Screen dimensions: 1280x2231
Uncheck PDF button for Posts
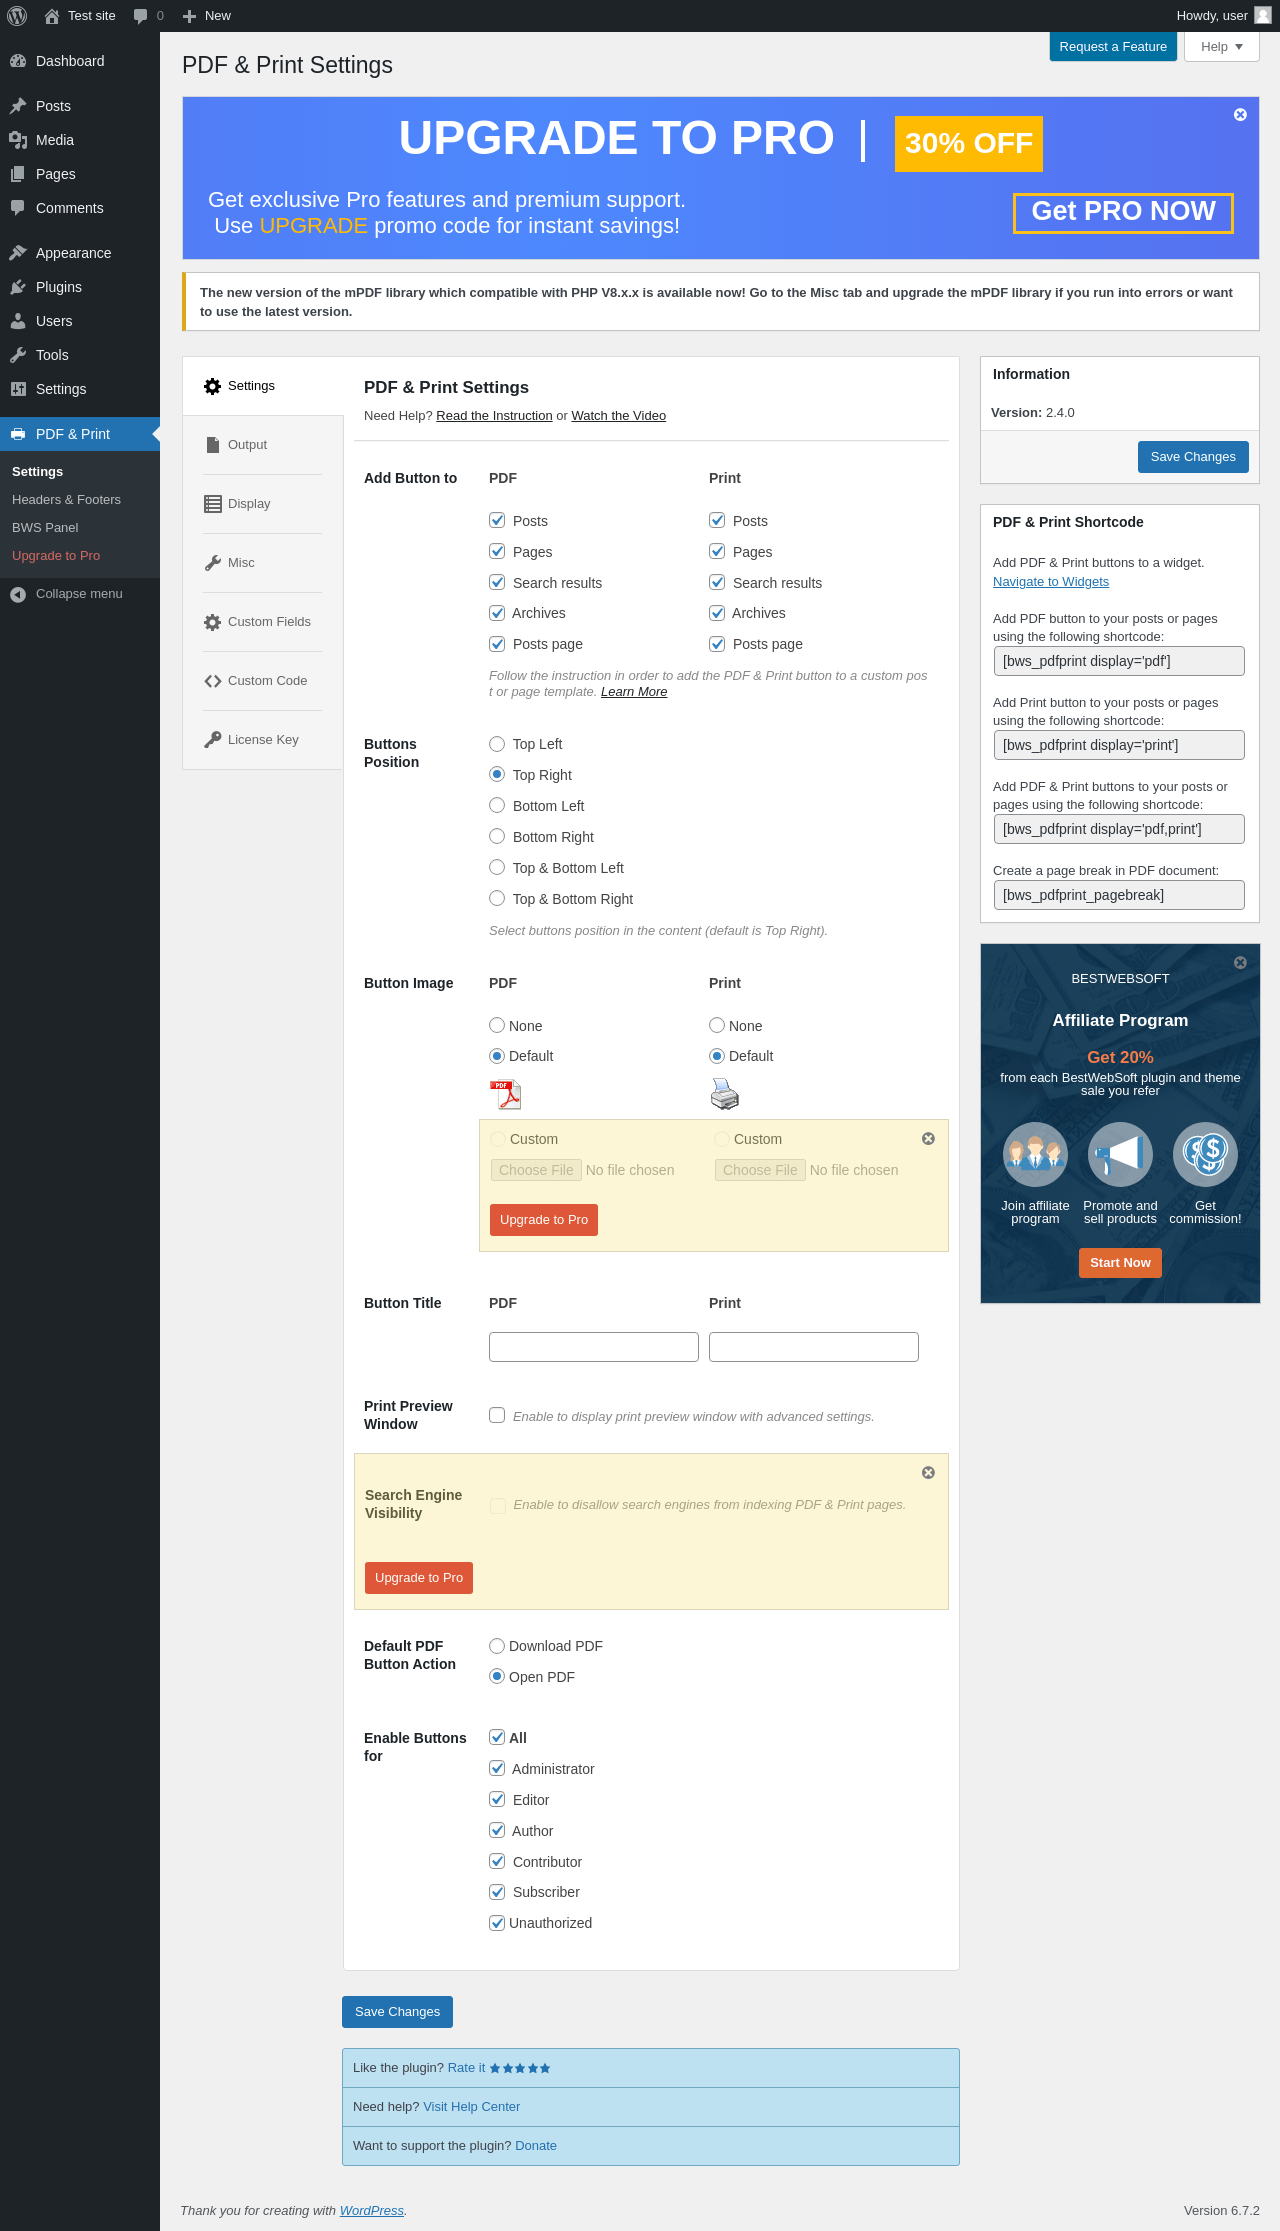[x=497, y=520]
